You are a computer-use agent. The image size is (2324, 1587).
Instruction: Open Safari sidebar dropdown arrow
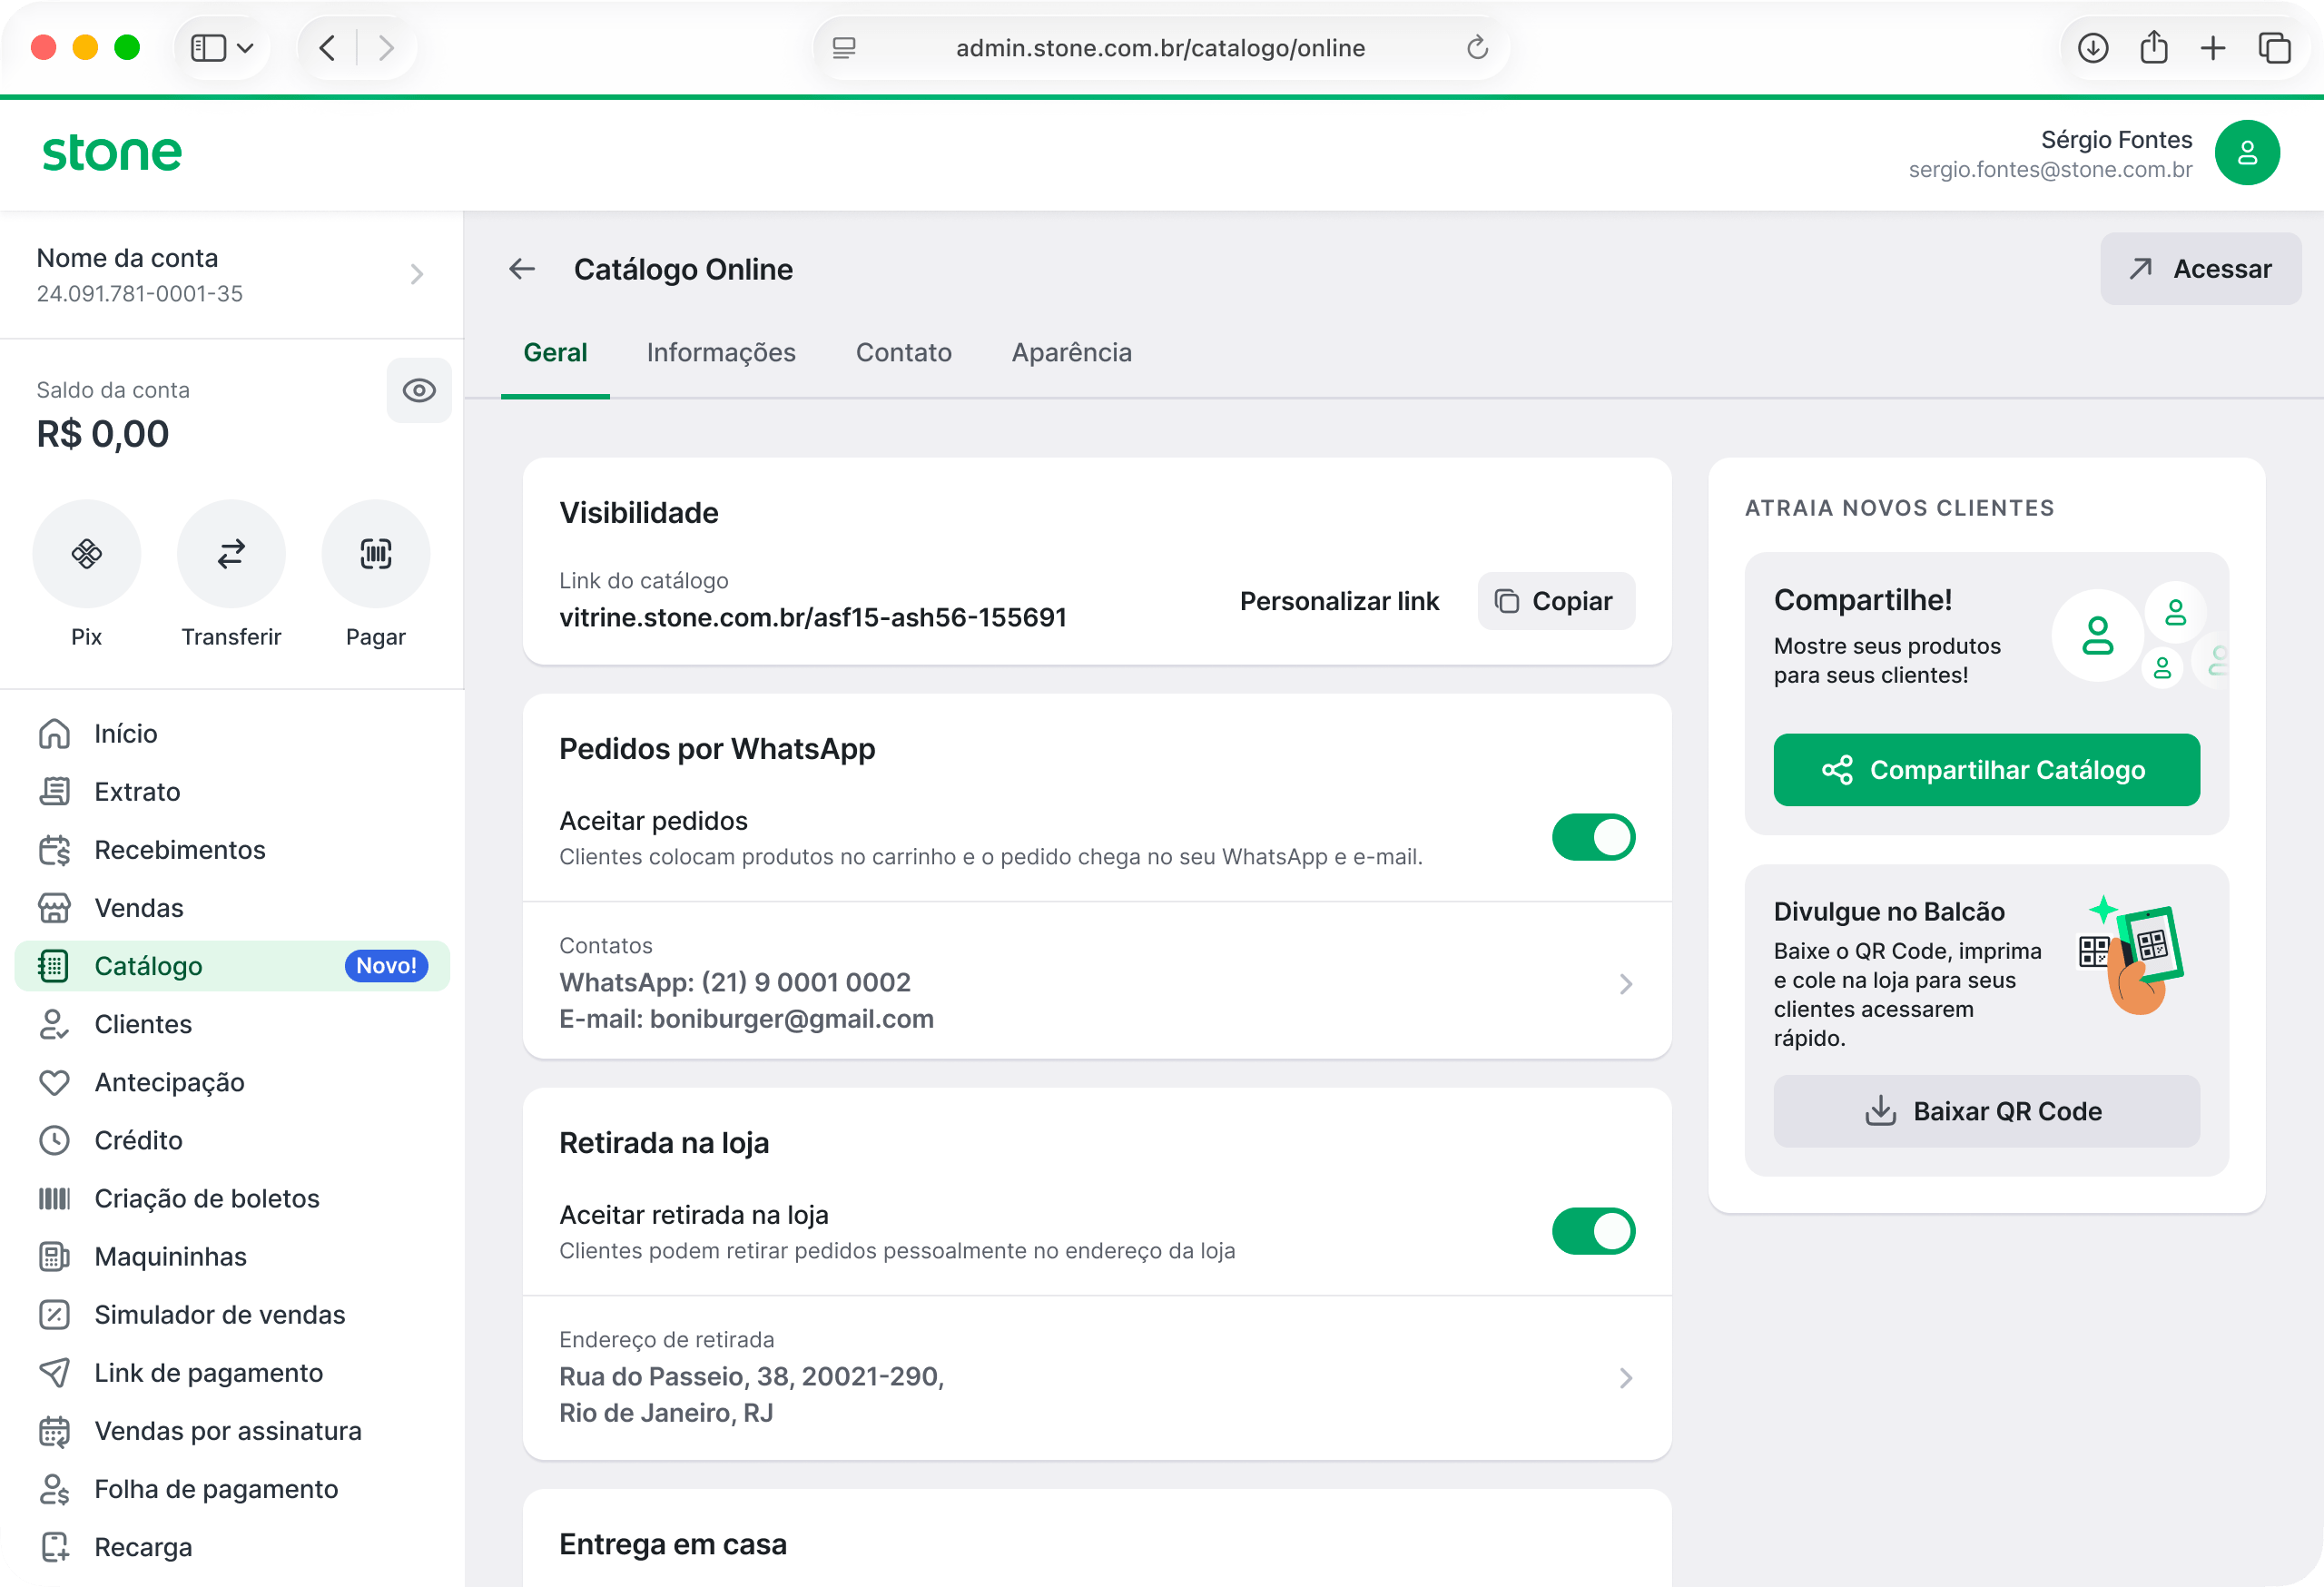pos(245,47)
